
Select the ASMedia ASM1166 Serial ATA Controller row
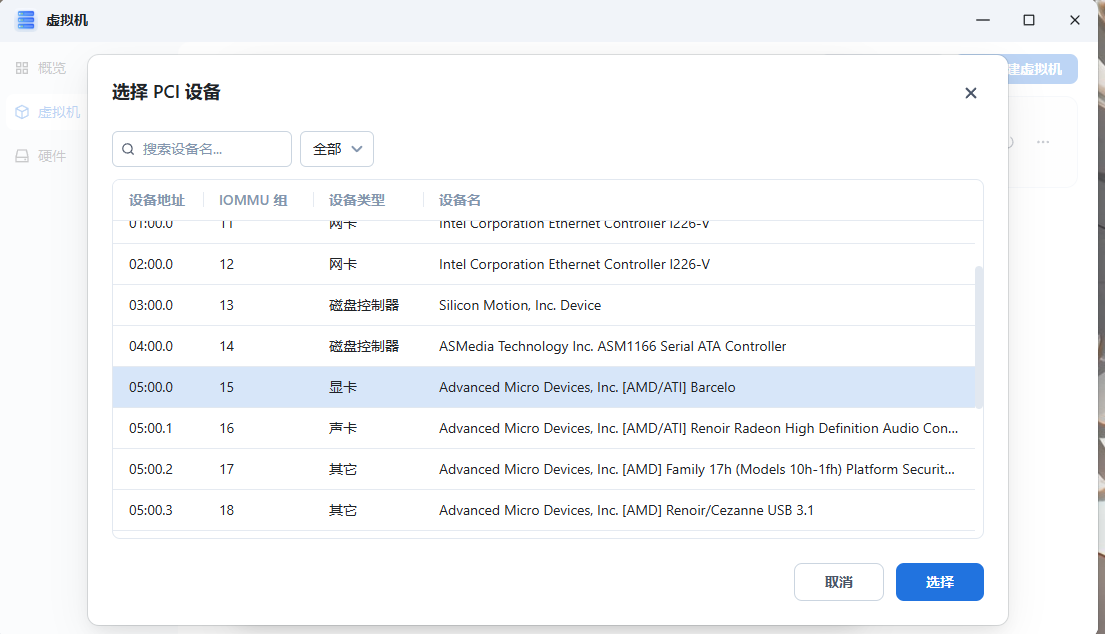544,346
